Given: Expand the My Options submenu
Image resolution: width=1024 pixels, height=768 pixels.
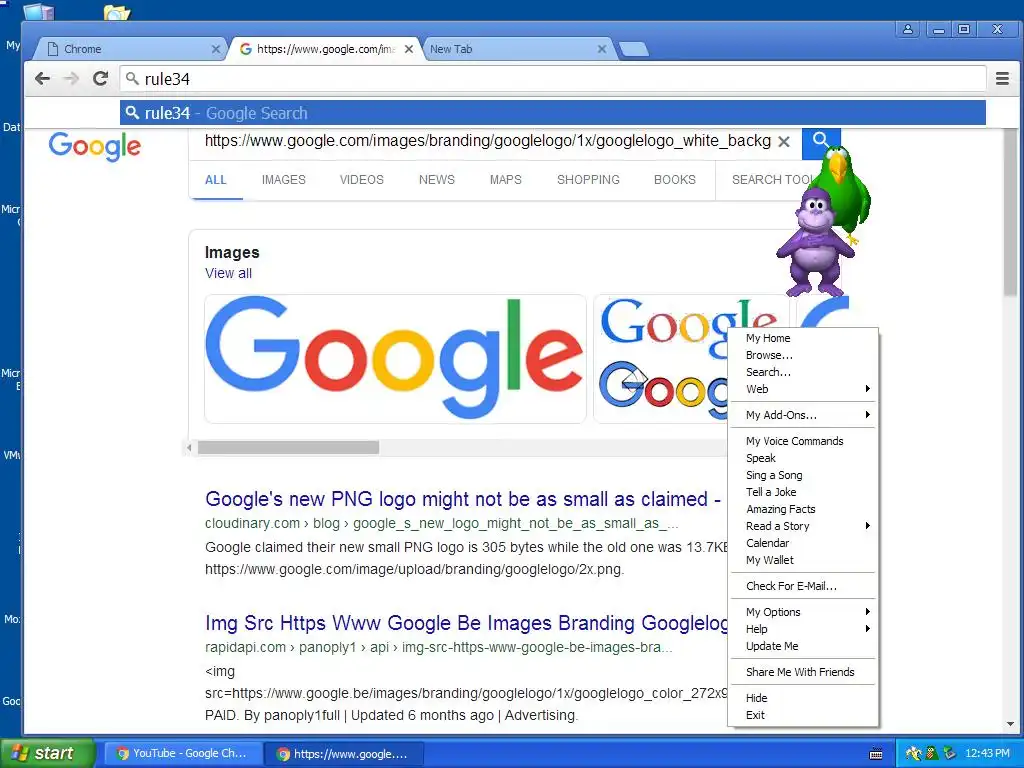Looking at the screenshot, I should [x=802, y=612].
